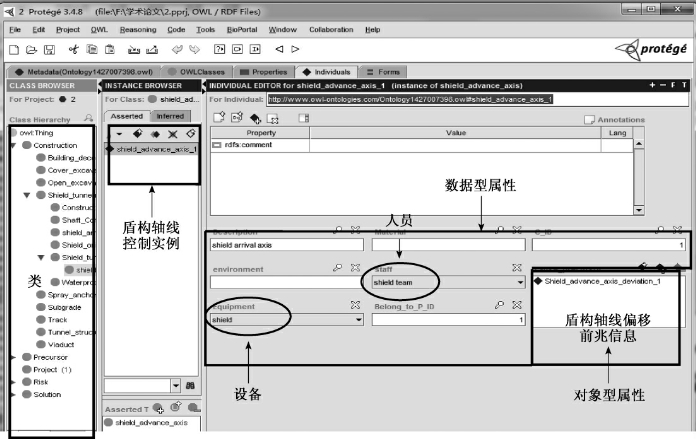Select the Viaduct class
The image size is (696, 439).
point(55,344)
